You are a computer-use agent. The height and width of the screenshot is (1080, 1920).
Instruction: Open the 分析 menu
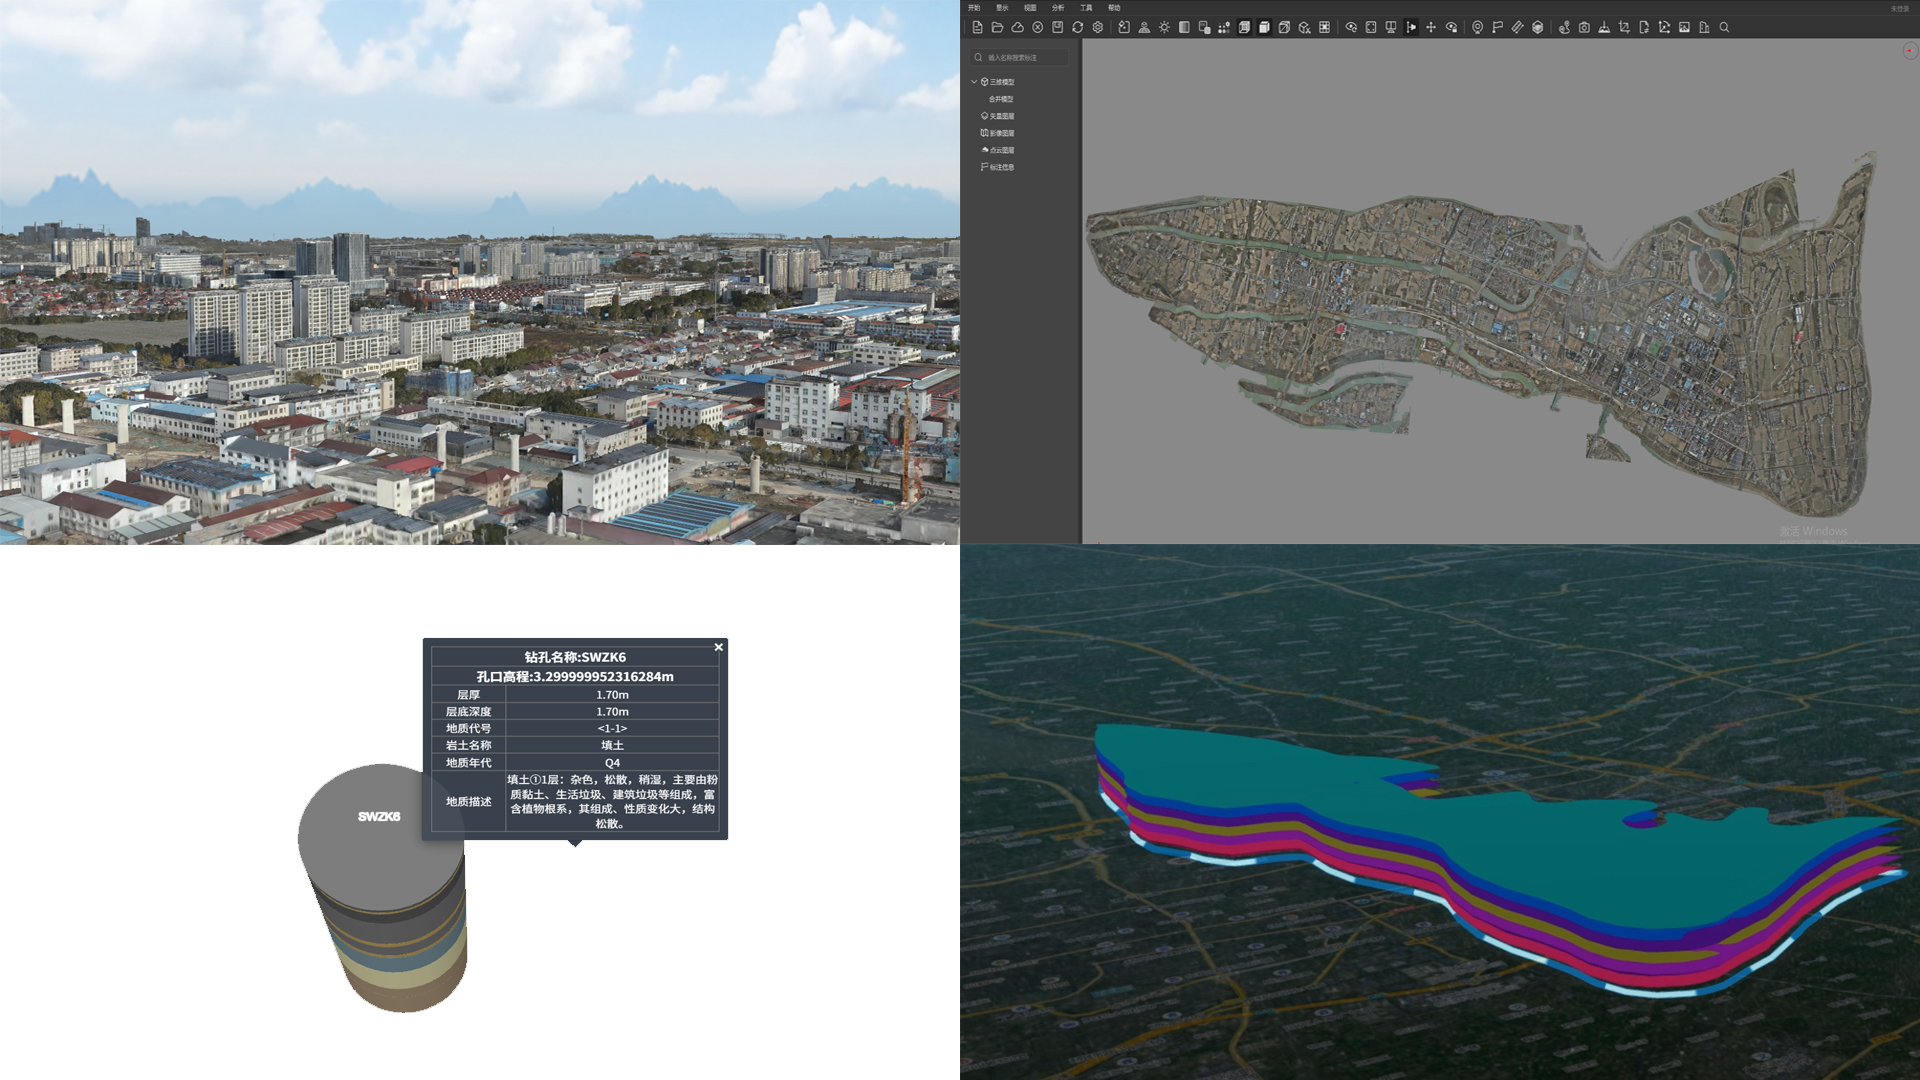(x=1058, y=8)
